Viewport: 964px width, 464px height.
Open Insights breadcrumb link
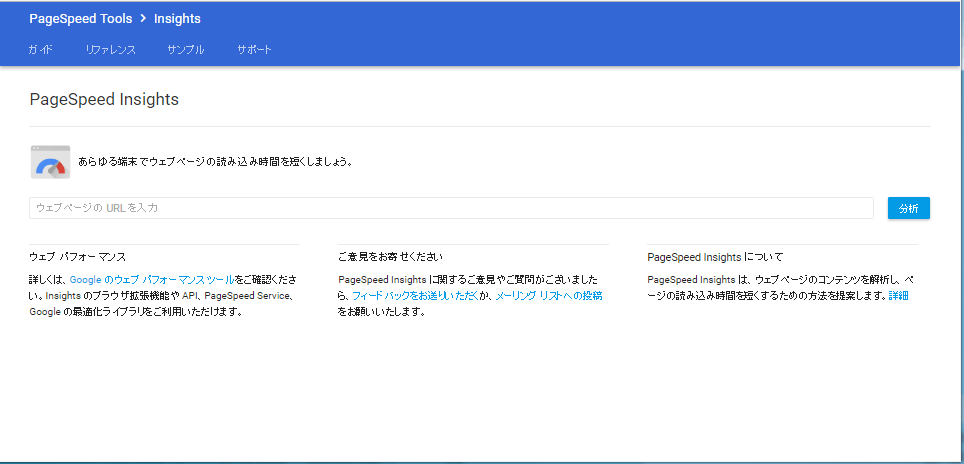pos(177,19)
